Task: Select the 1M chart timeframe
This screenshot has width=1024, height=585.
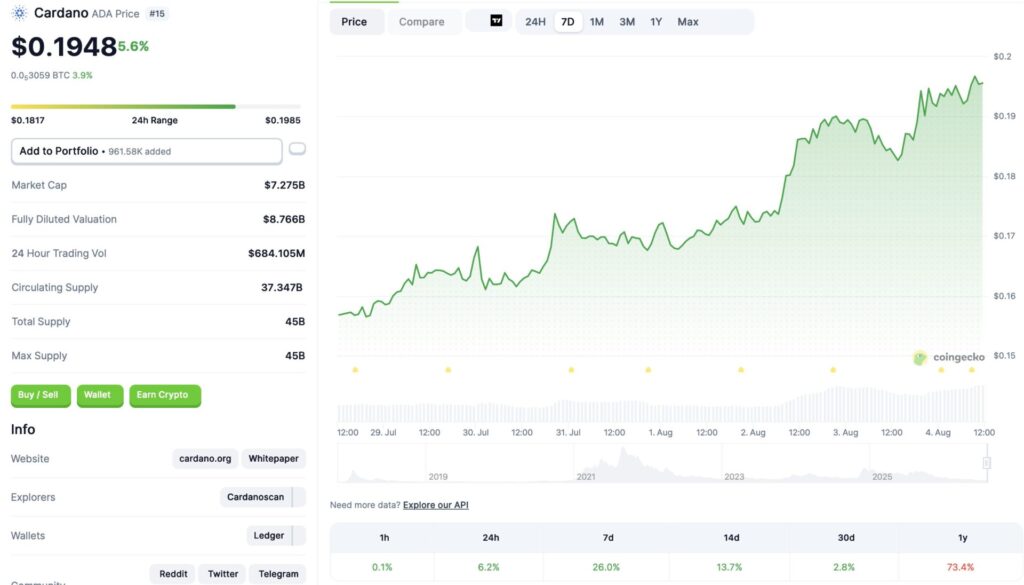Action: tap(597, 22)
